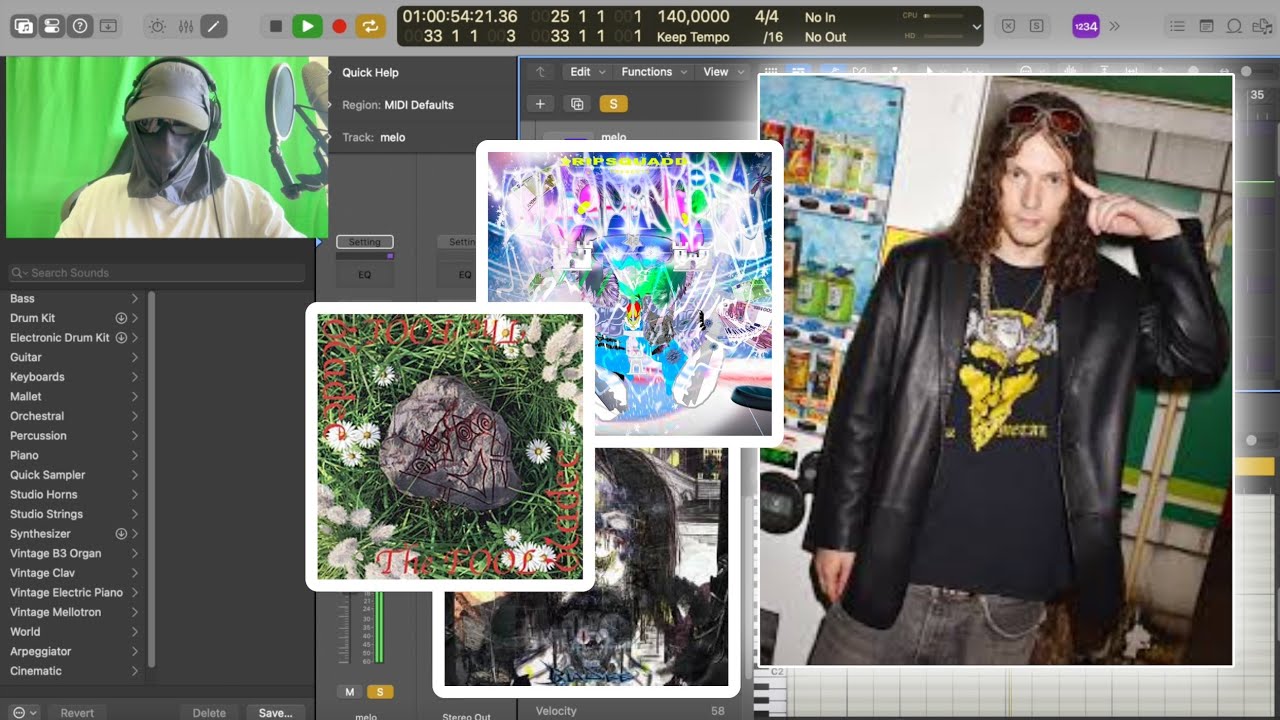Viewport: 1280px width, 720px height.
Task: Click the Revert button
Action: (77, 712)
